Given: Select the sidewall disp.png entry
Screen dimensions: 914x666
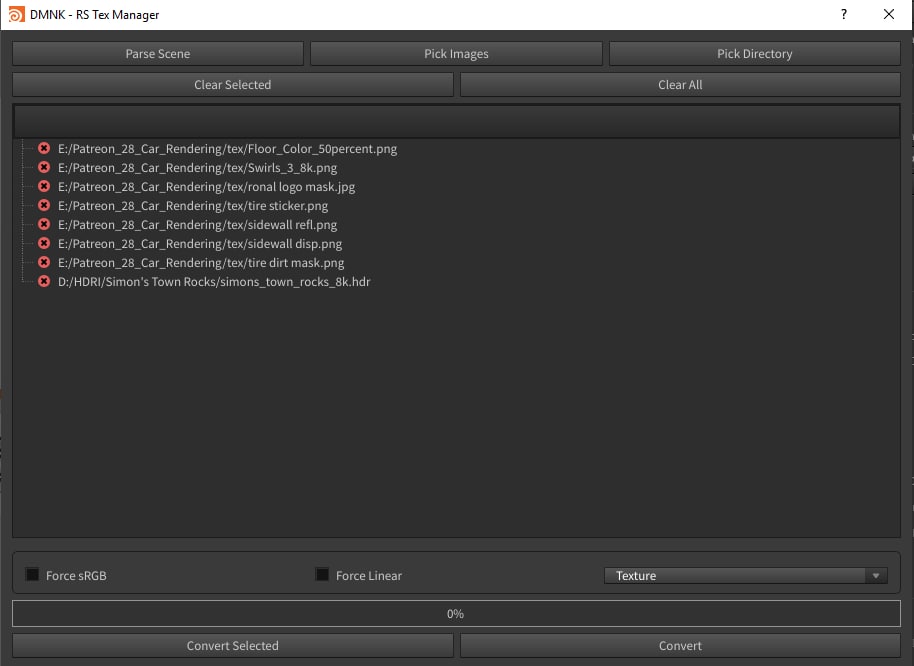Looking at the screenshot, I should [x=200, y=244].
